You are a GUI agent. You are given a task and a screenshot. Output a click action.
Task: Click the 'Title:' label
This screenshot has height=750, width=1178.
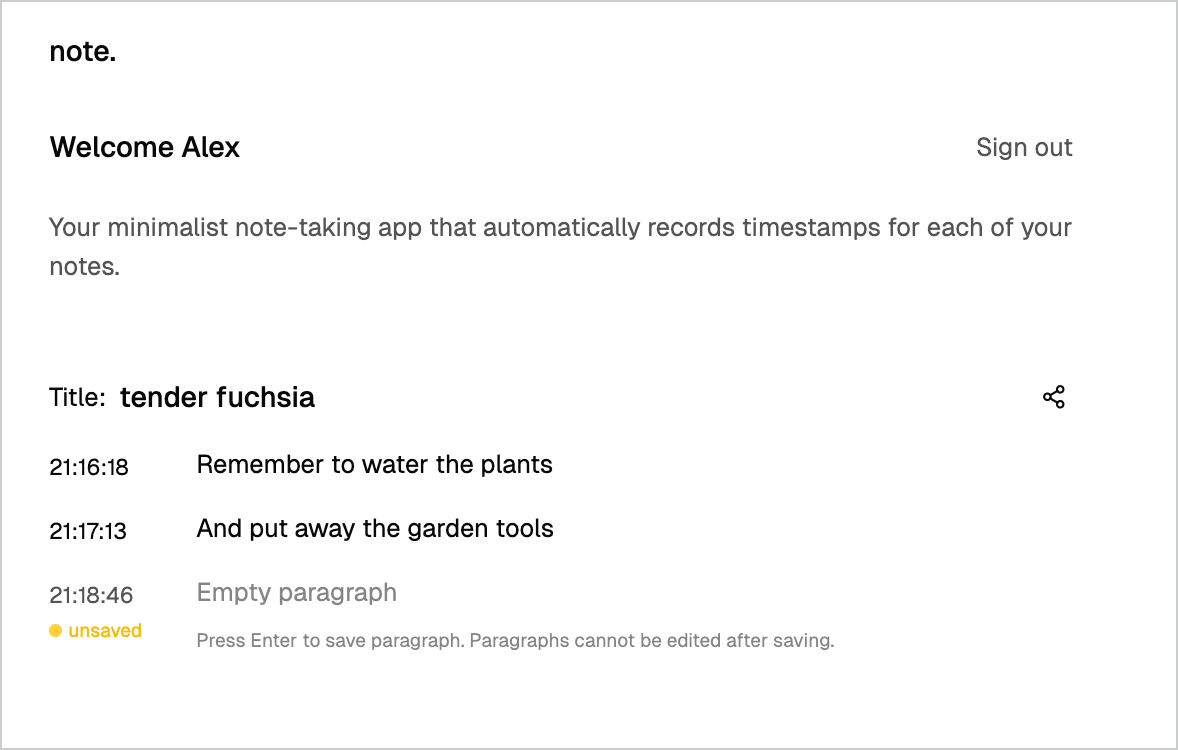[78, 397]
